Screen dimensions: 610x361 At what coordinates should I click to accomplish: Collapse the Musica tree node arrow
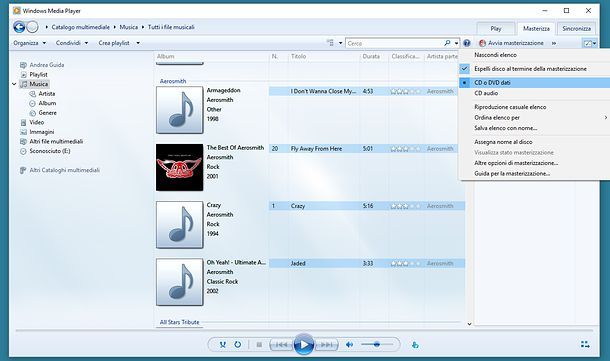14,84
